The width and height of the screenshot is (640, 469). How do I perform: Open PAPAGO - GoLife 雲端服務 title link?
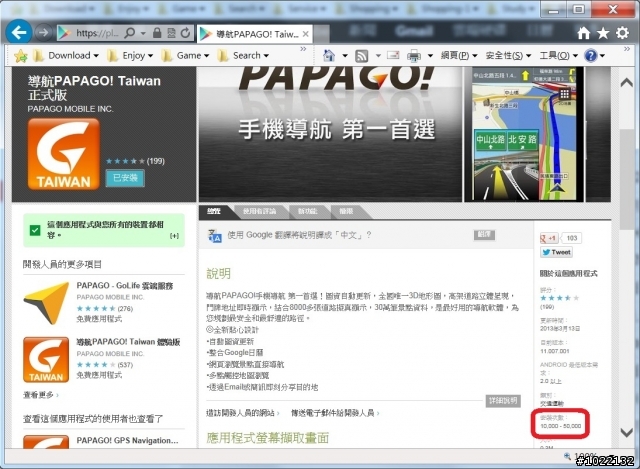click(125, 286)
